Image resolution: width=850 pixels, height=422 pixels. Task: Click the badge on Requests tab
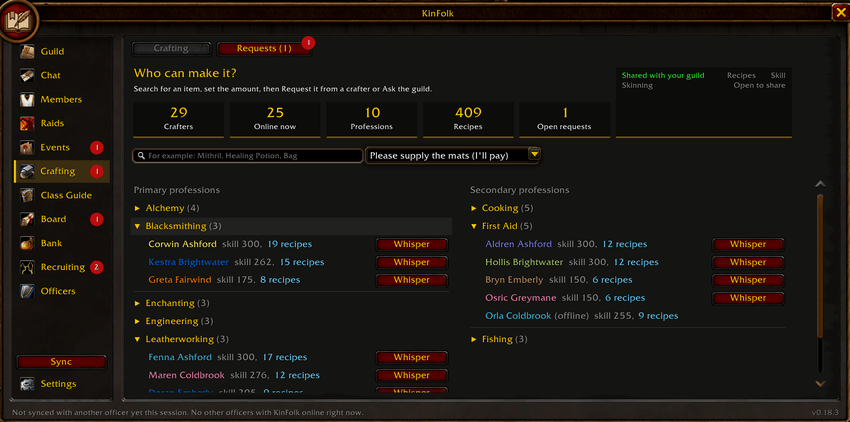coord(308,42)
